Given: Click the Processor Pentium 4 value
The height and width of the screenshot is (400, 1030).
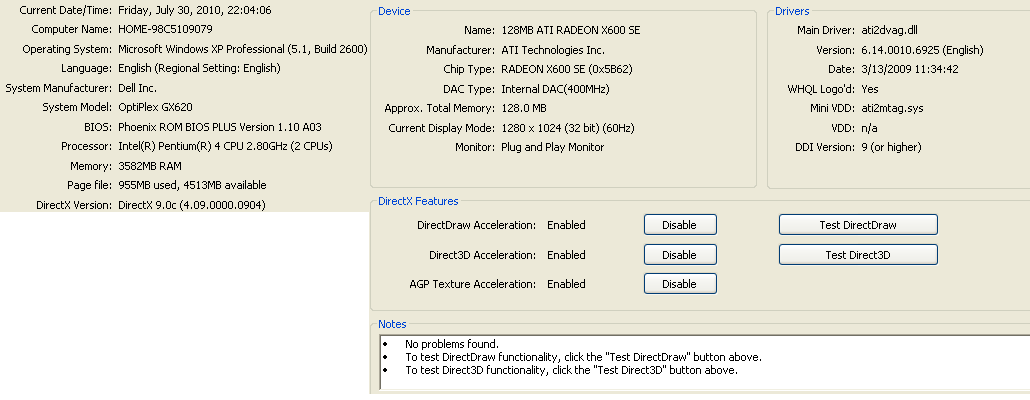Looking at the screenshot, I should pos(225,146).
